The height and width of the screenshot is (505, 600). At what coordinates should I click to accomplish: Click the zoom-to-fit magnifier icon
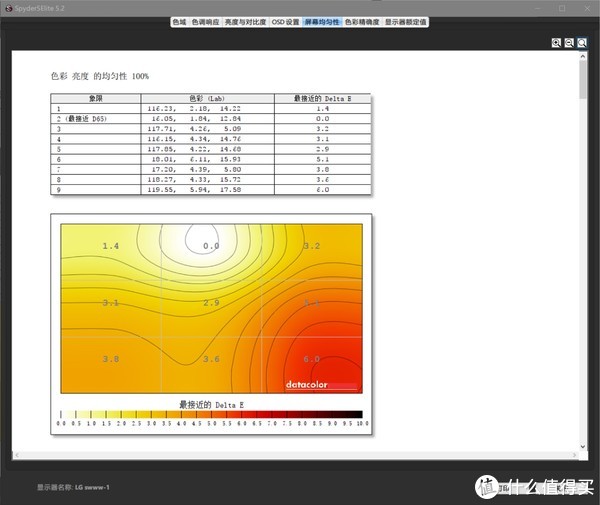tap(582, 43)
